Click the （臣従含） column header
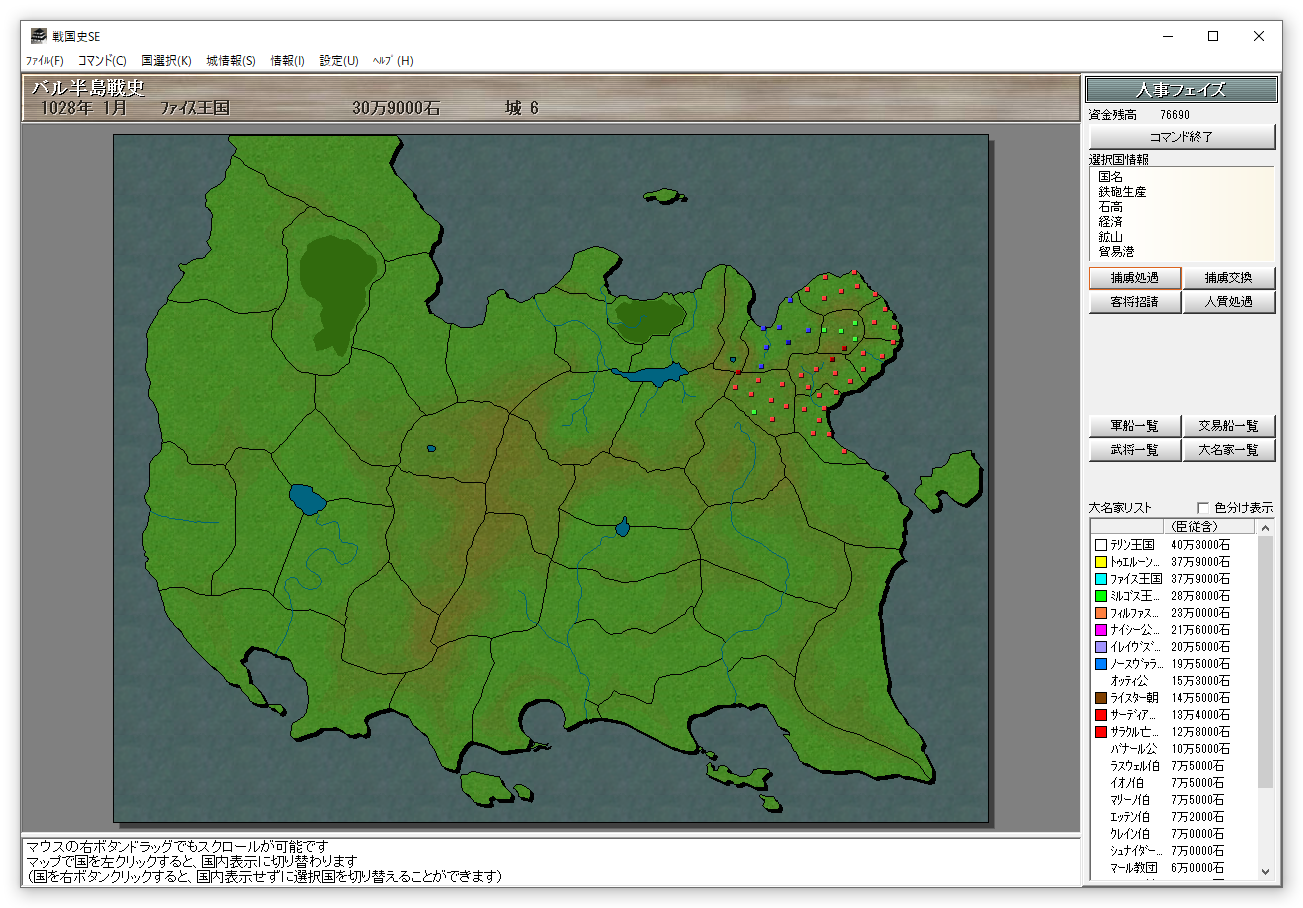 pyautogui.click(x=1193, y=527)
